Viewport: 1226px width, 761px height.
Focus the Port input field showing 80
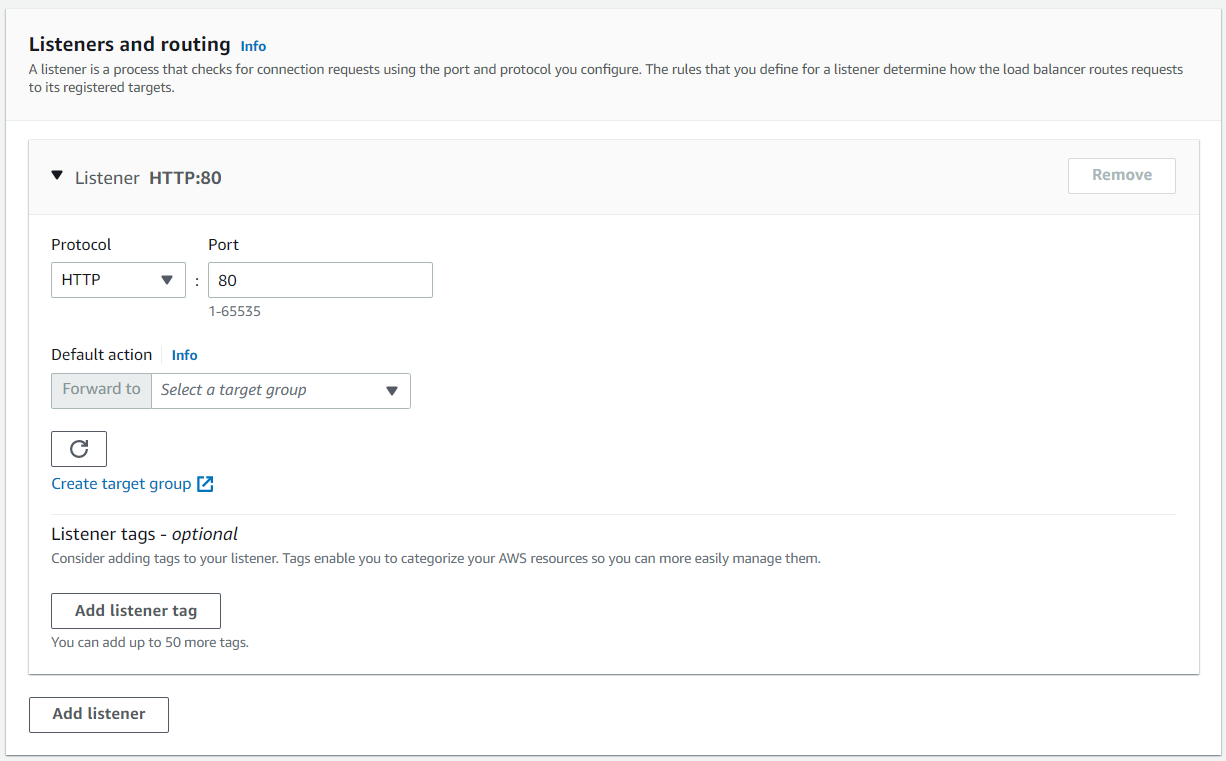pos(320,280)
